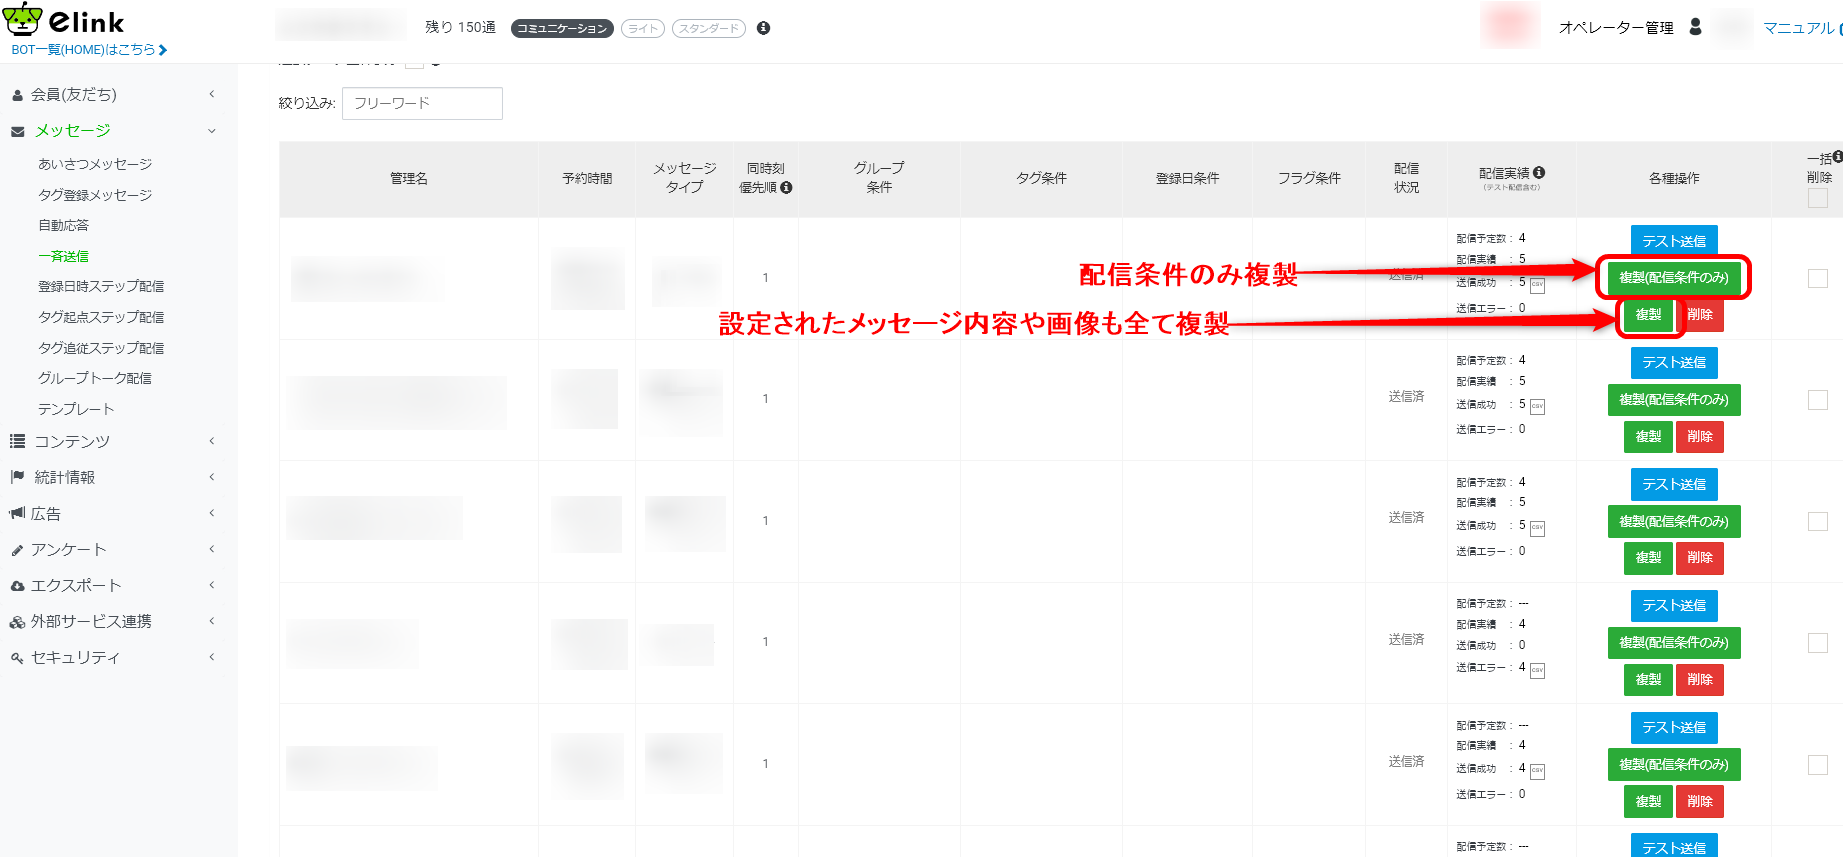This screenshot has width=1843, height=857.
Task: Expand 統計情報 menu chevron
Action: pos(212,477)
